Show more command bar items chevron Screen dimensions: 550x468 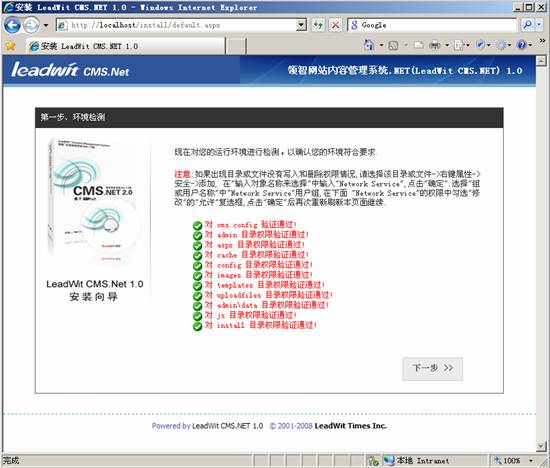[542, 41]
